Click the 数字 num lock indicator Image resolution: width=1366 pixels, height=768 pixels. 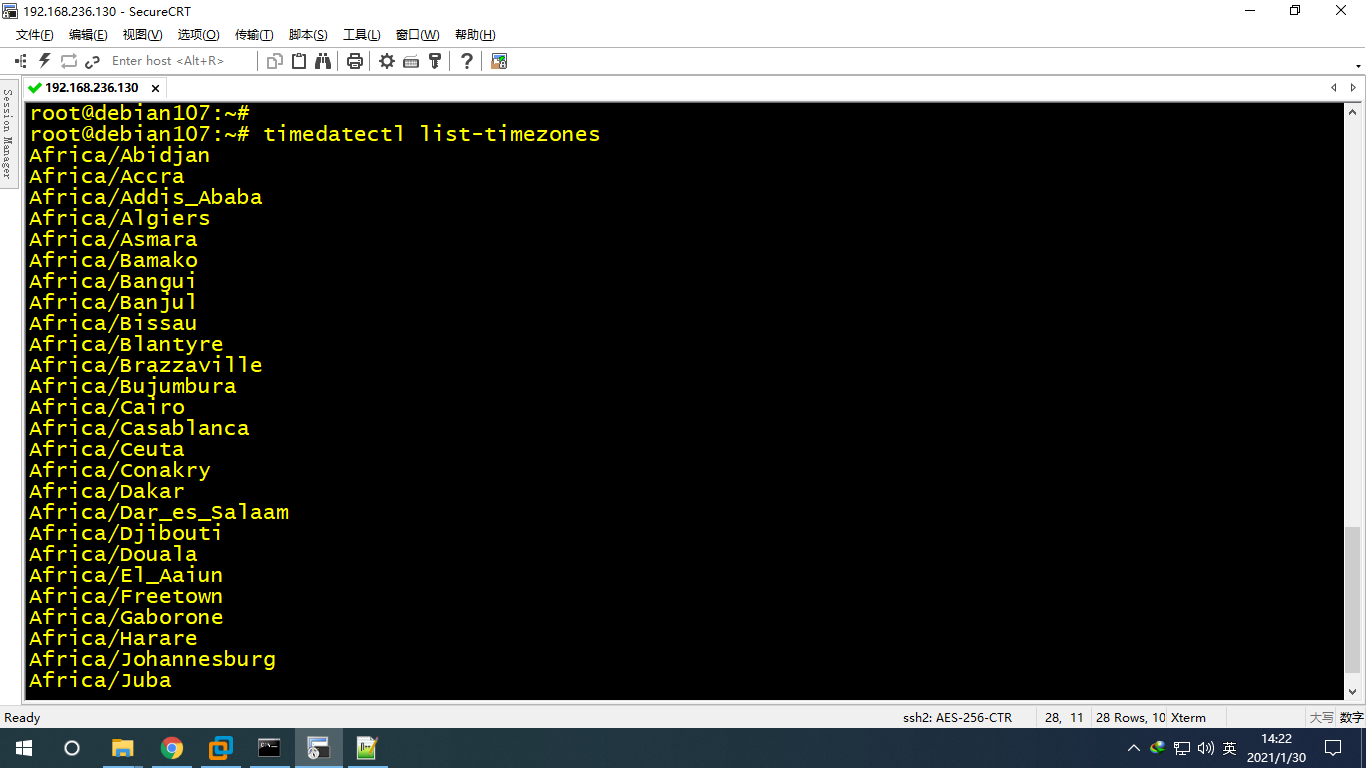[1352, 717]
